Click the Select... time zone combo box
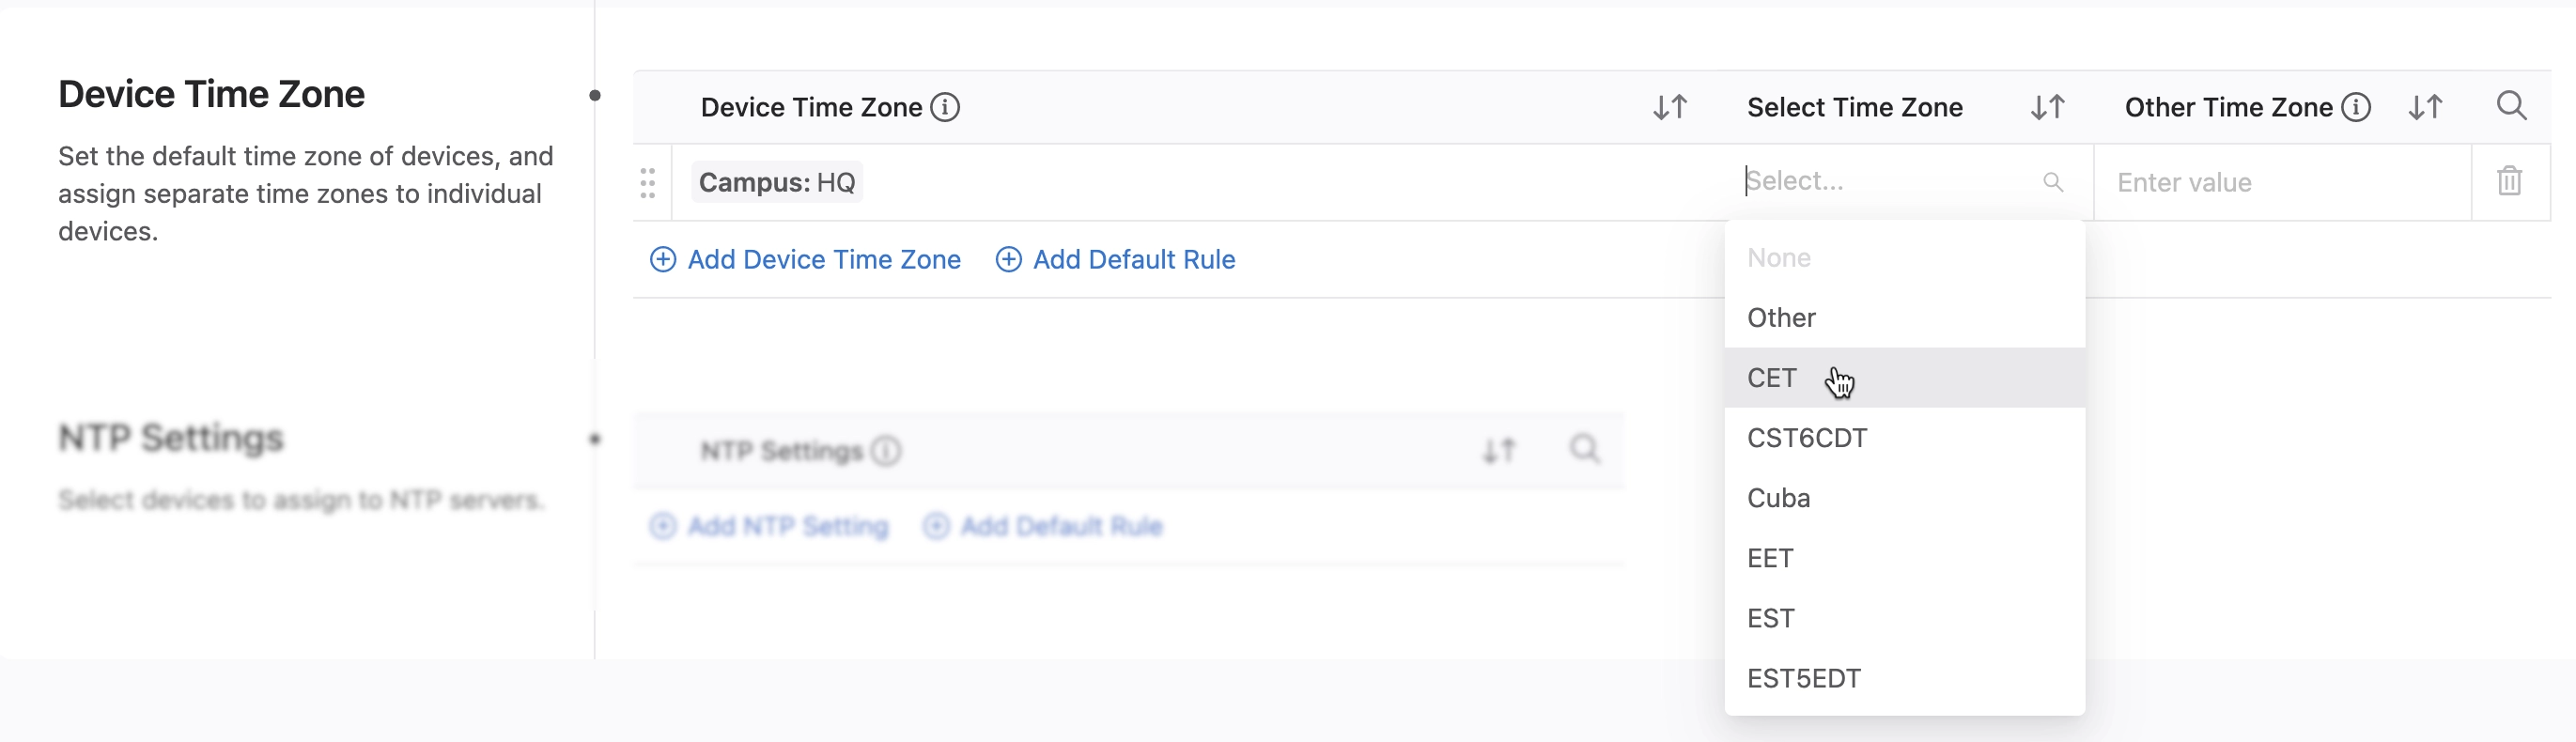The height and width of the screenshot is (742, 2576). (1904, 182)
